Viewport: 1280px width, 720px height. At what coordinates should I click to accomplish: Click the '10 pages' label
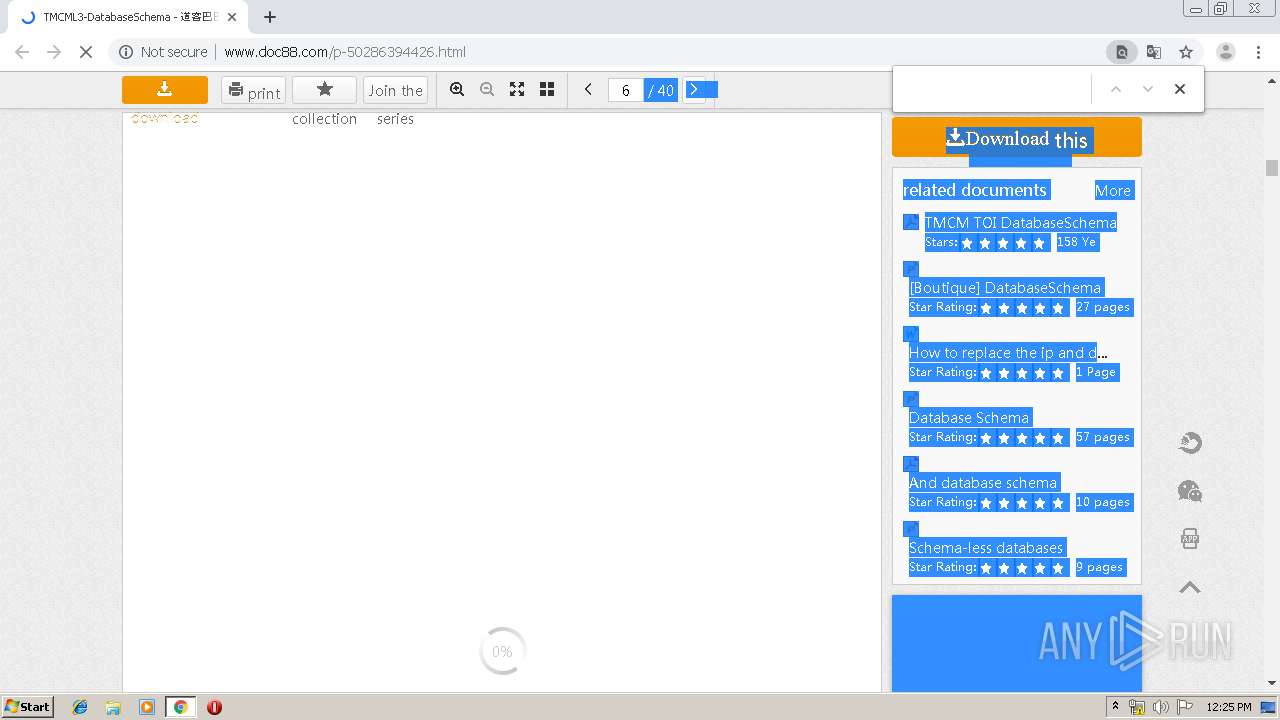(1103, 502)
